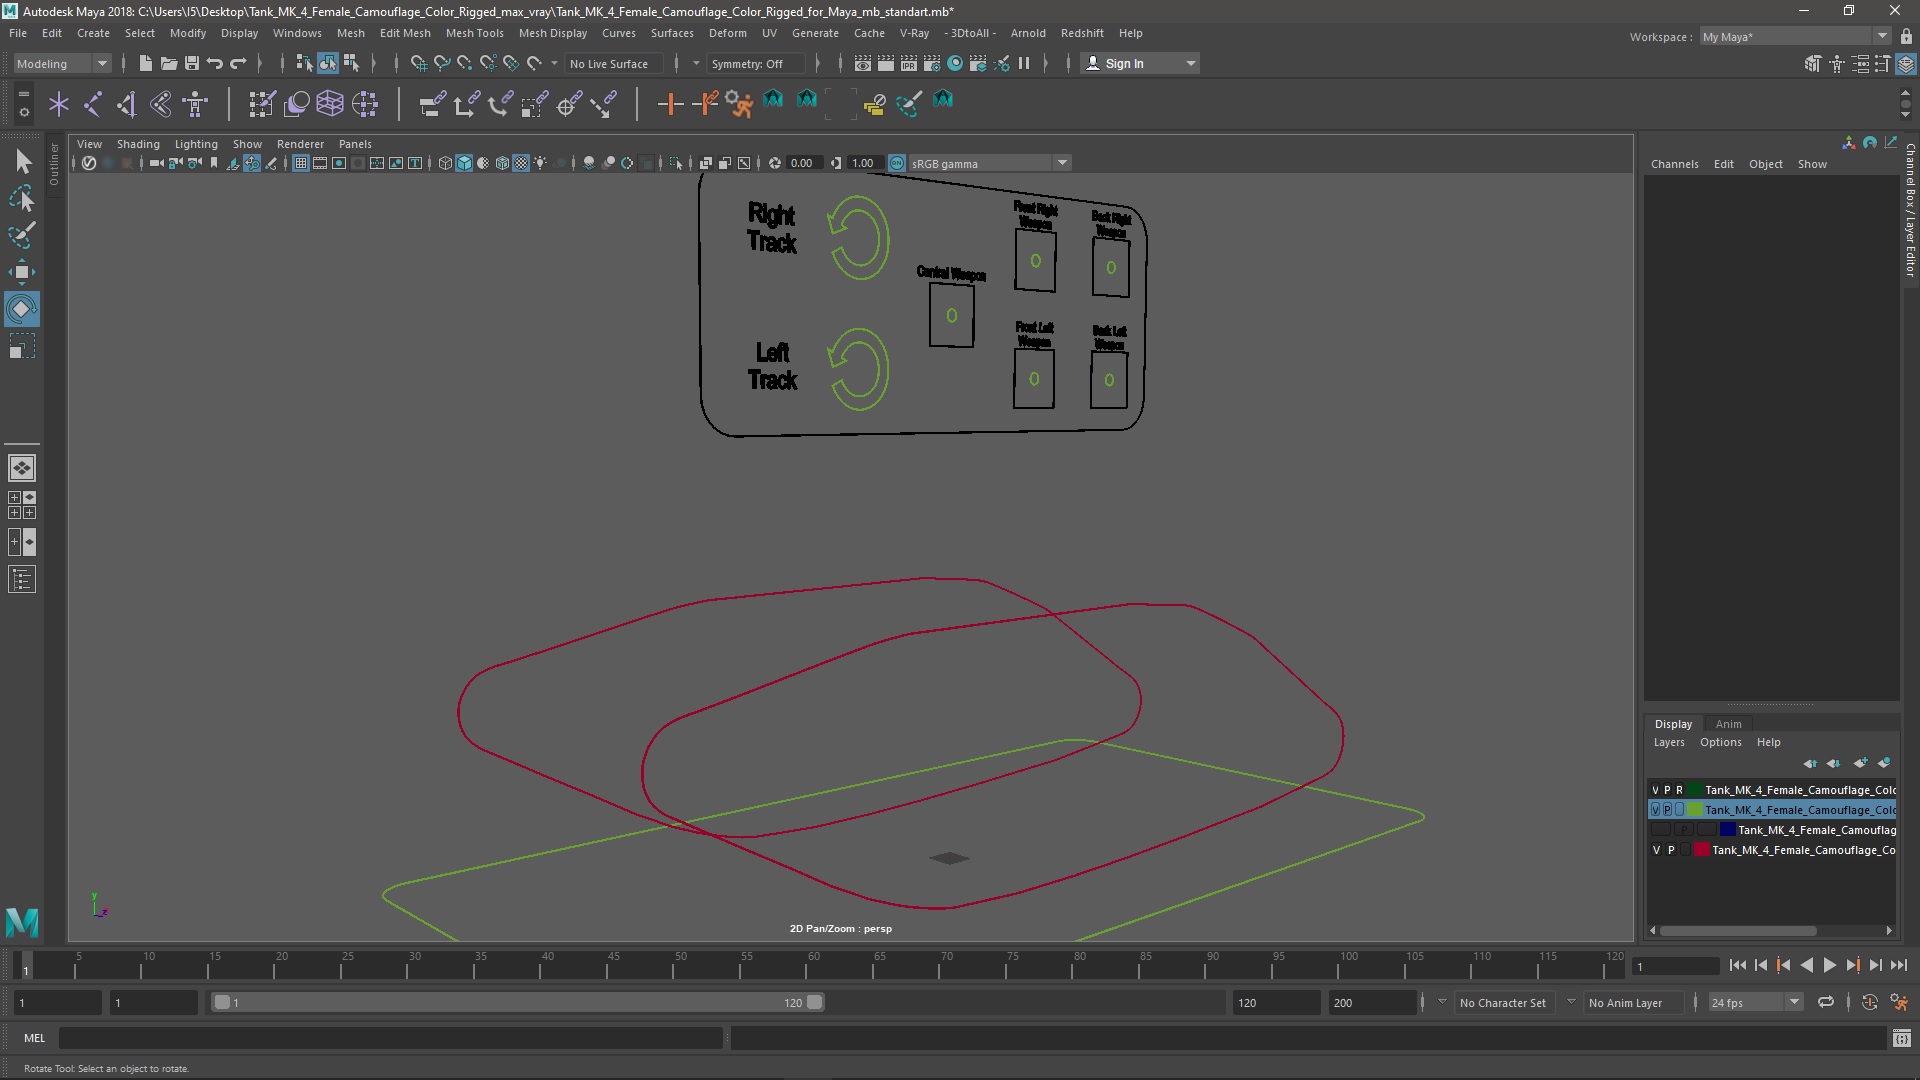Click the Layers menu in layer editor
Viewport: 1920px width, 1080px height.
tap(1668, 742)
